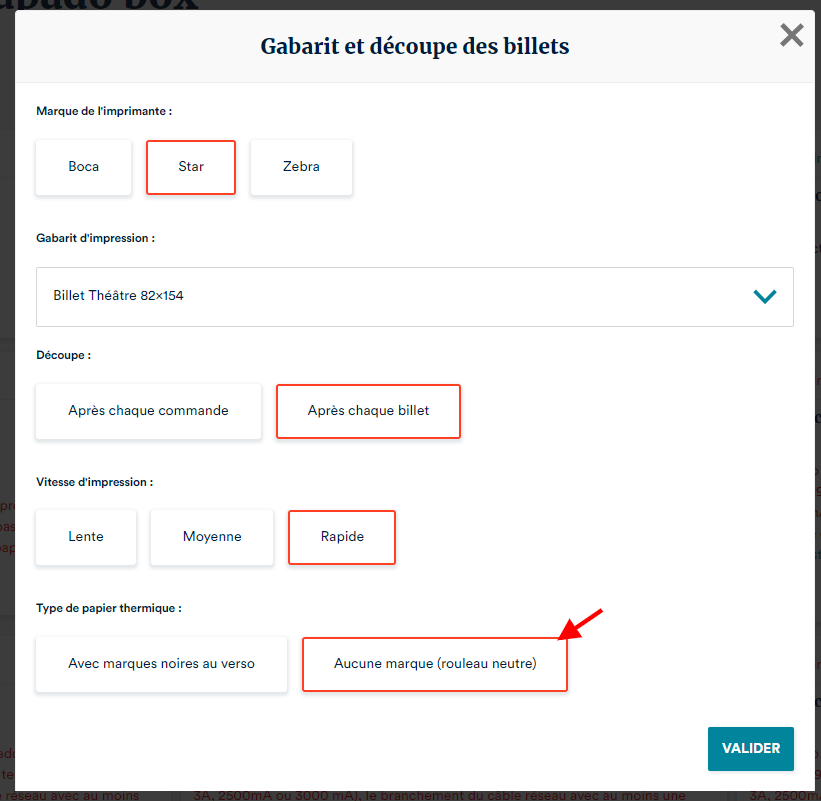Set print speed to Lente
Viewport: 821px width, 801px height.
point(85,537)
